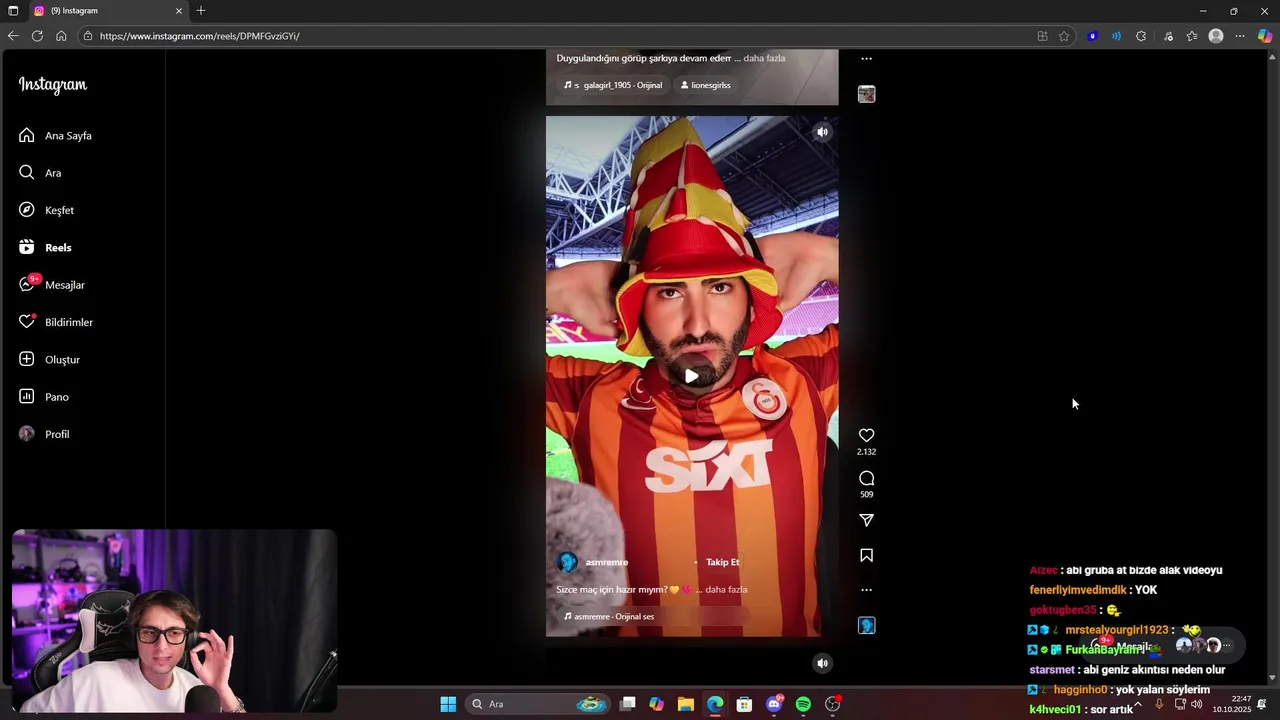Add this page to favorites star
The height and width of the screenshot is (720, 1280).
pyautogui.click(x=1064, y=36)
